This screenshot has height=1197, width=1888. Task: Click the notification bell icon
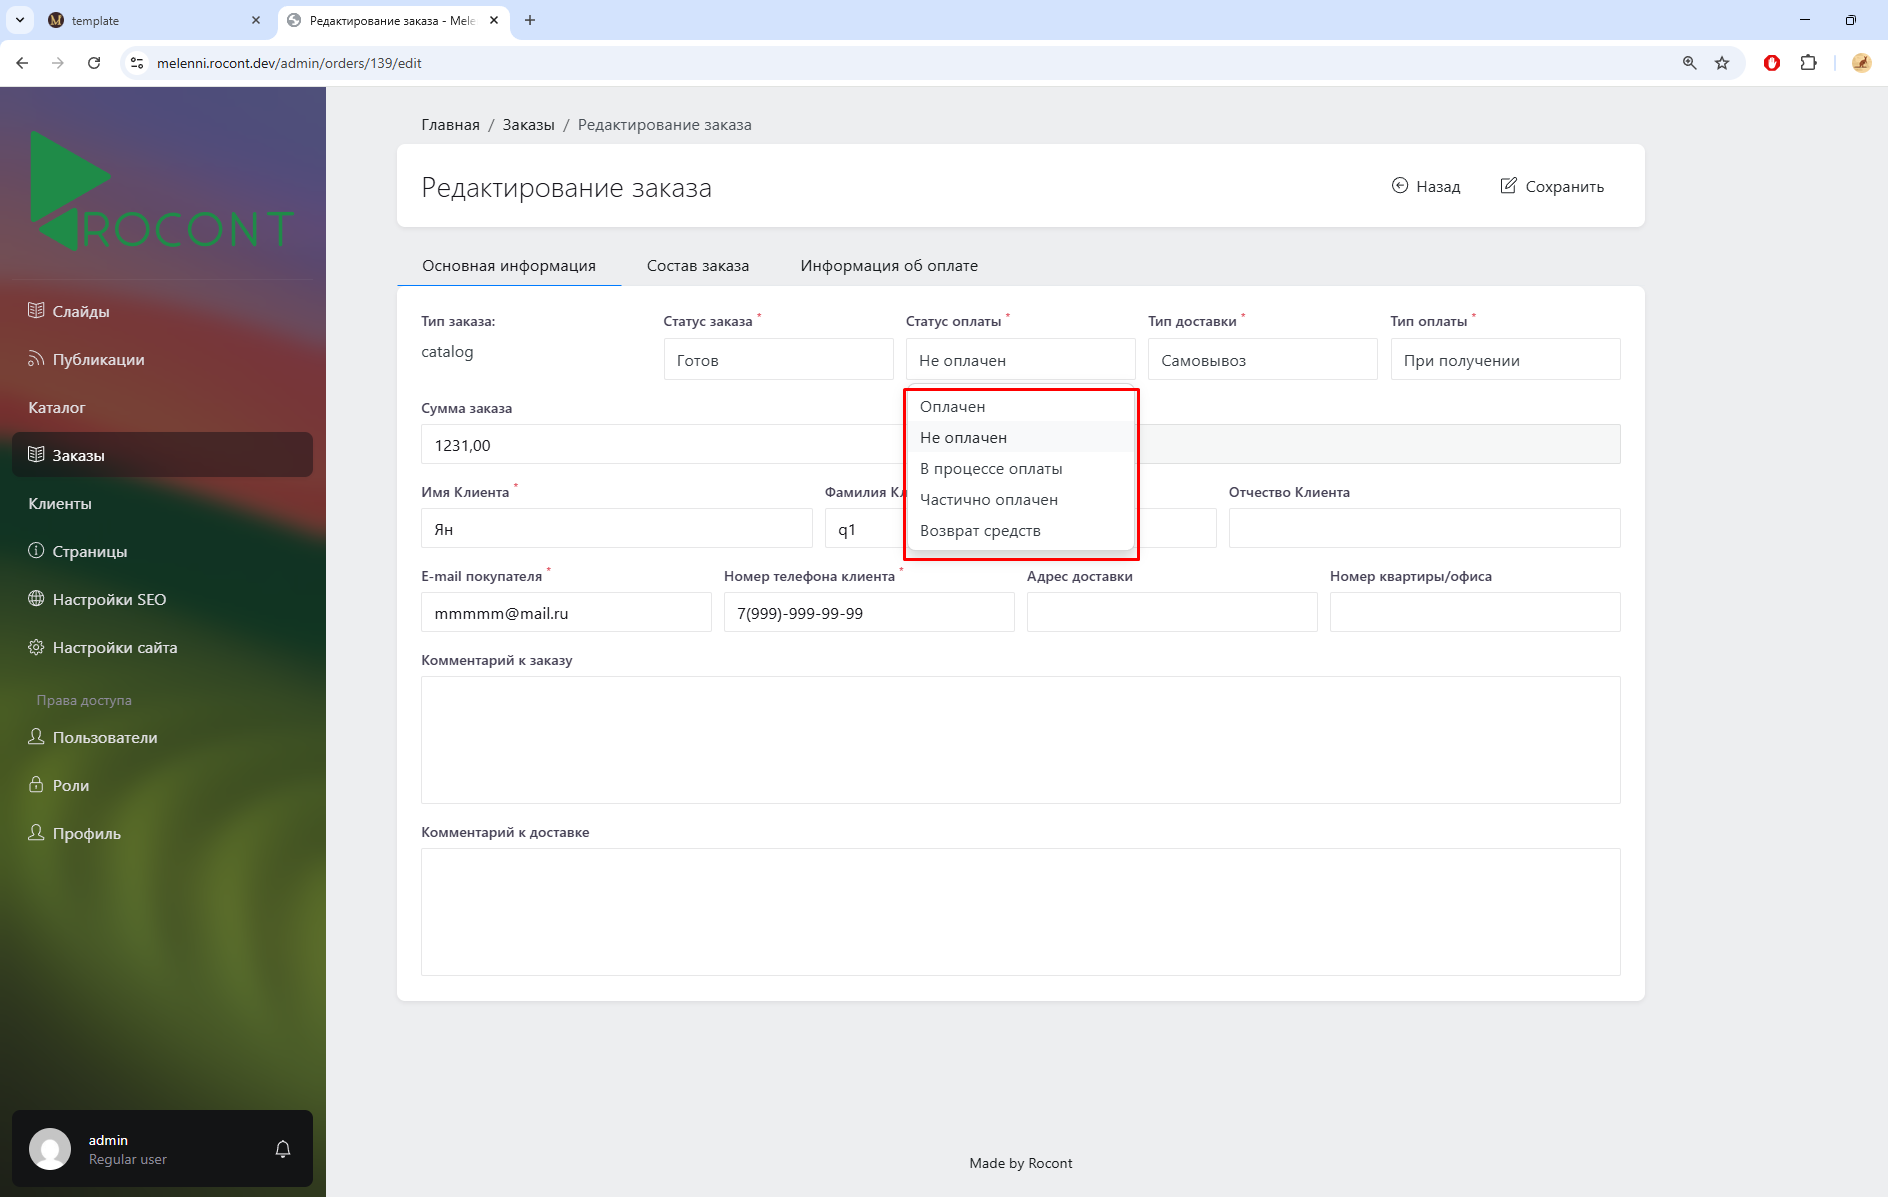pos(283,1149)
